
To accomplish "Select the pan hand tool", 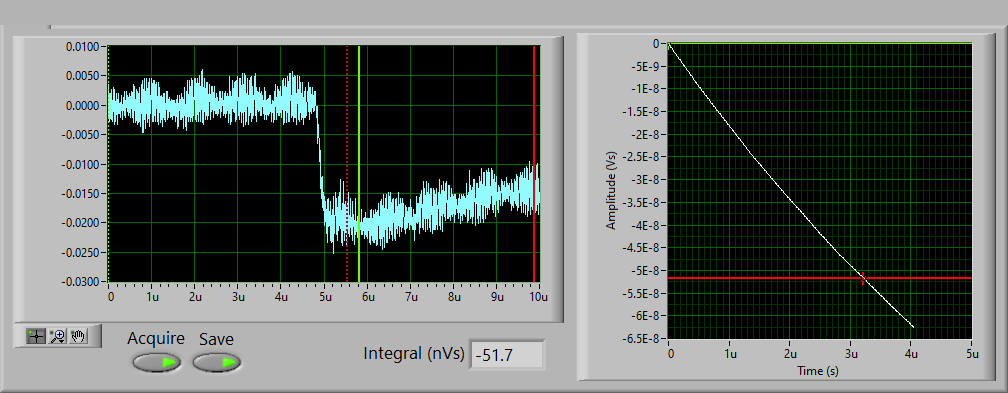I will click(x=78, y=336).
